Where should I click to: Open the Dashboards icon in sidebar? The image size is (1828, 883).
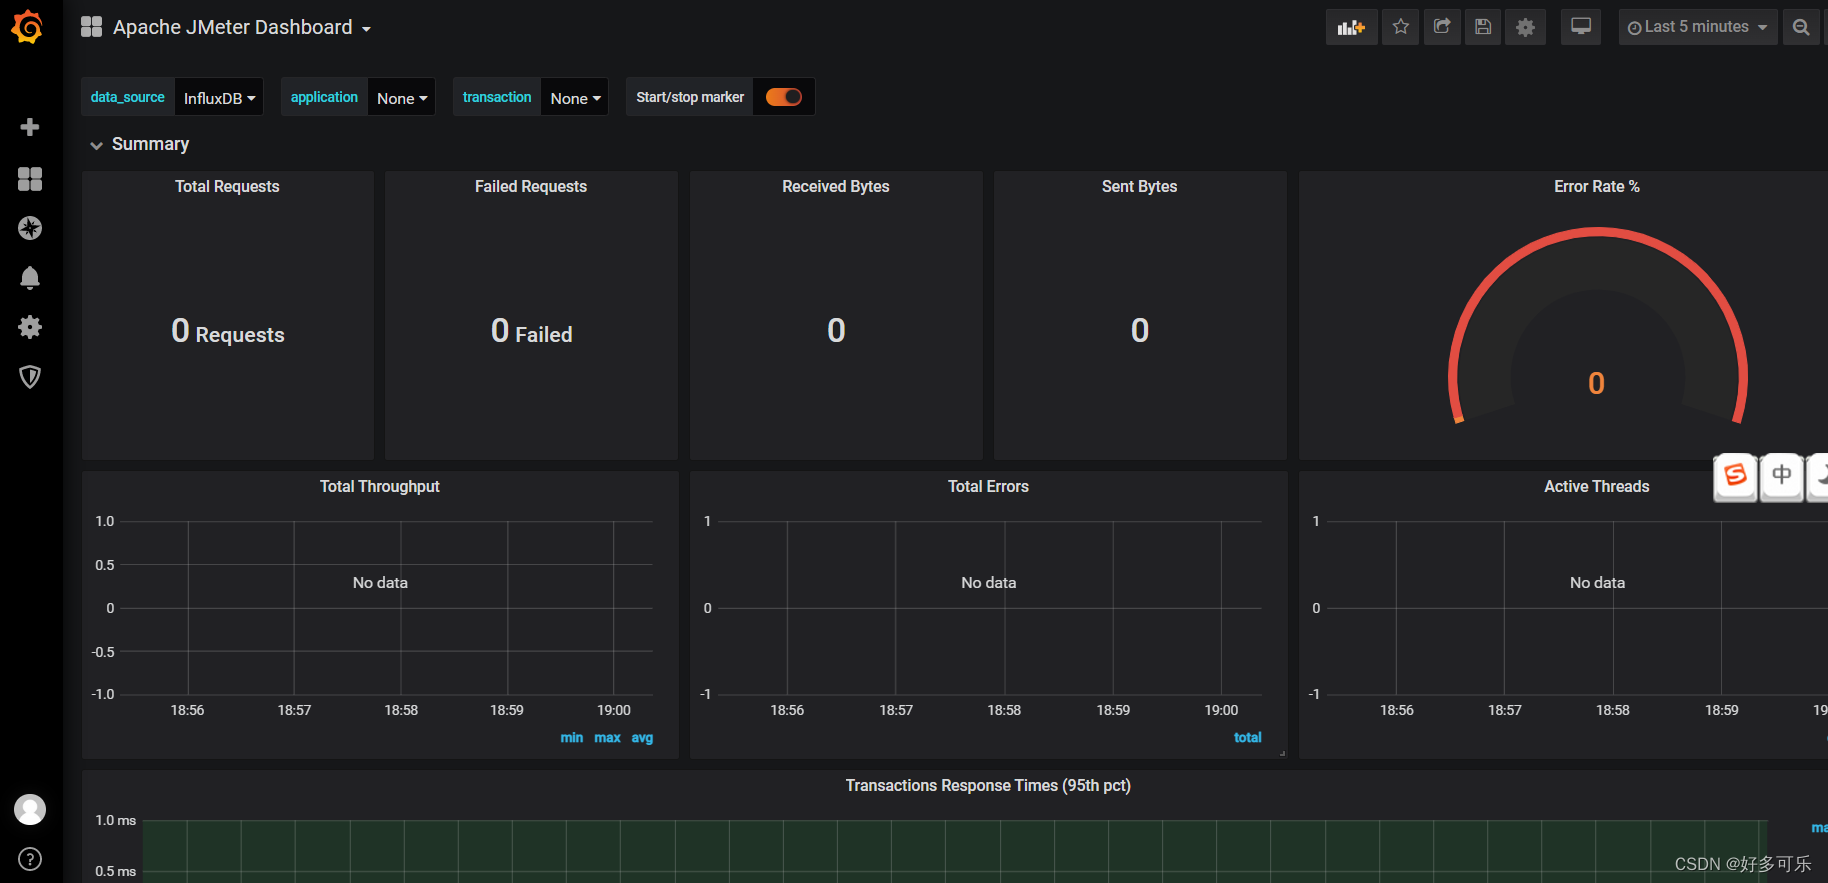(30, 179)
